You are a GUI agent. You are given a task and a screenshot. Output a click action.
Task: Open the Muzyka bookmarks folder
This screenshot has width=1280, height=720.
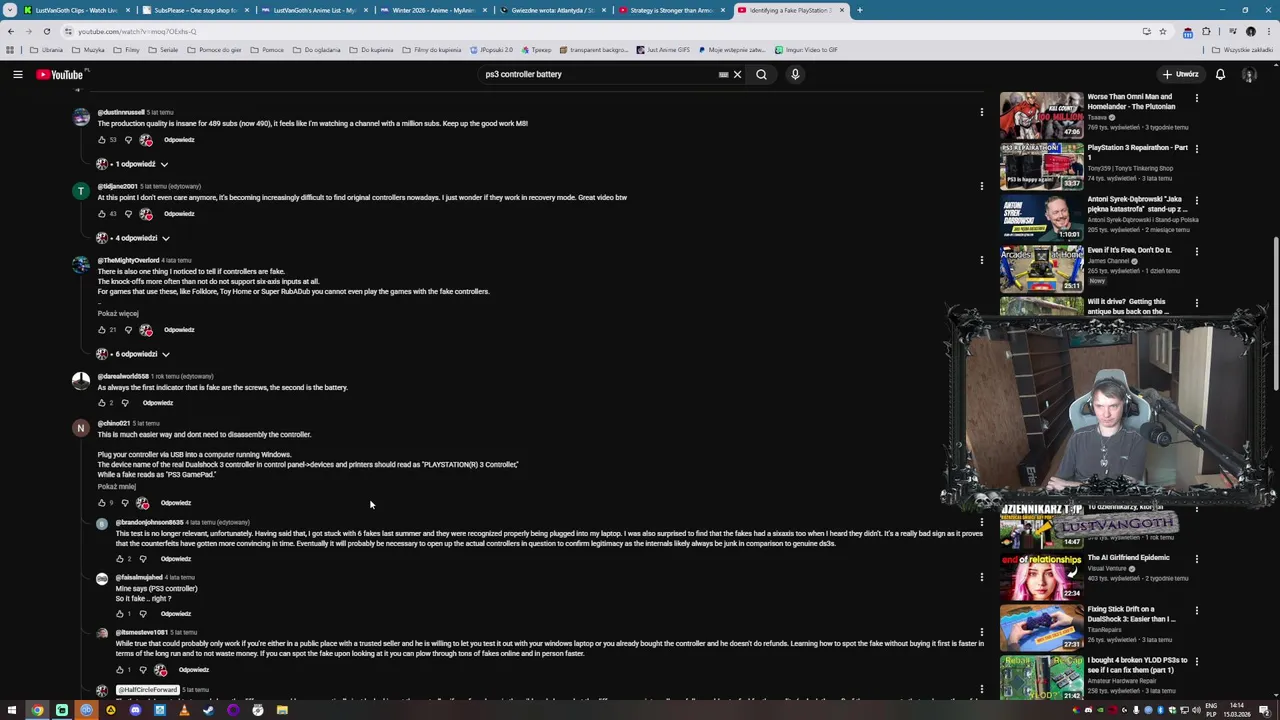[x=88, y=50]
